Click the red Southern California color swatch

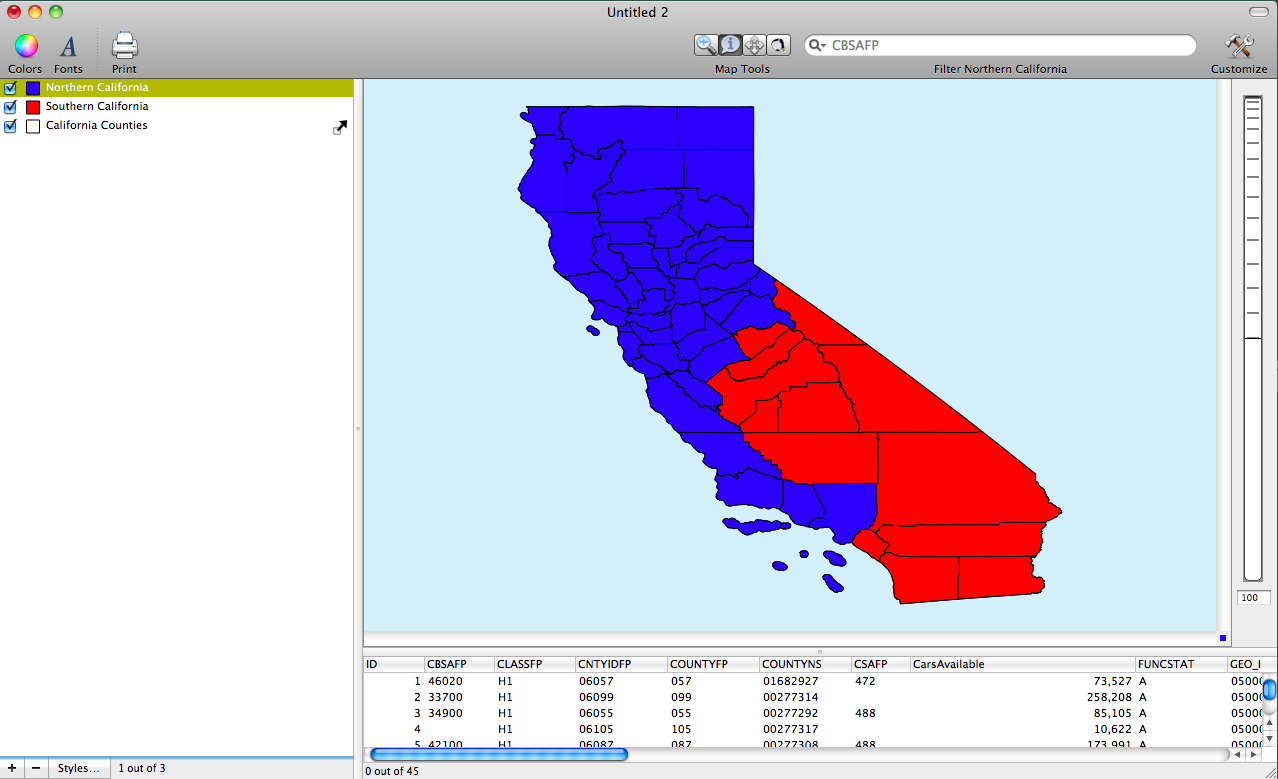pyautogui.click(x=33, y=107)
